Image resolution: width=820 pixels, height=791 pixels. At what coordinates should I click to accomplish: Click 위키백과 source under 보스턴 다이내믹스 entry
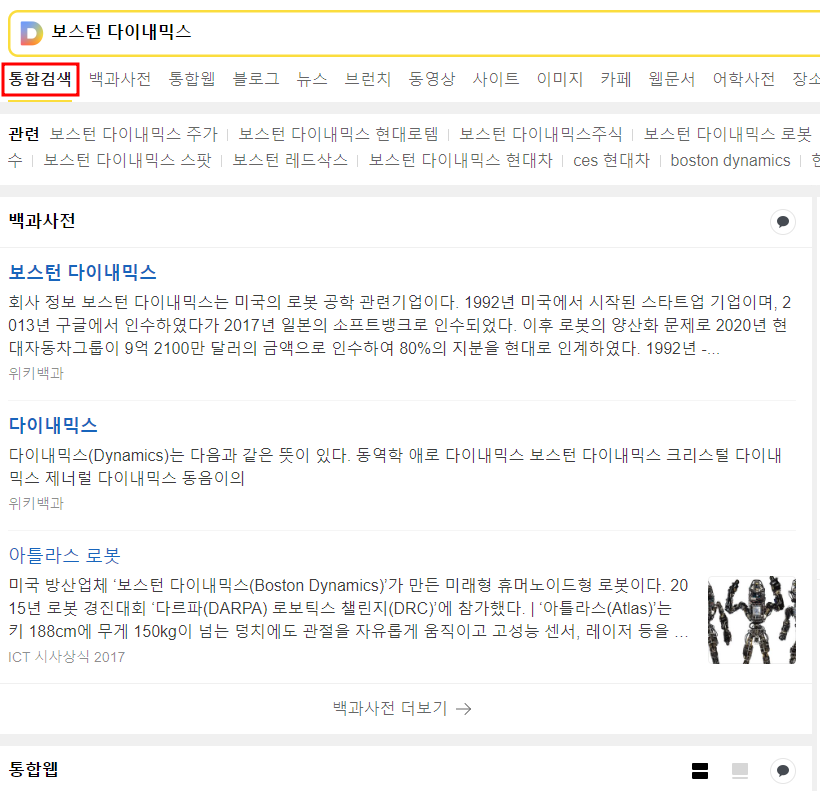point(36,373)
